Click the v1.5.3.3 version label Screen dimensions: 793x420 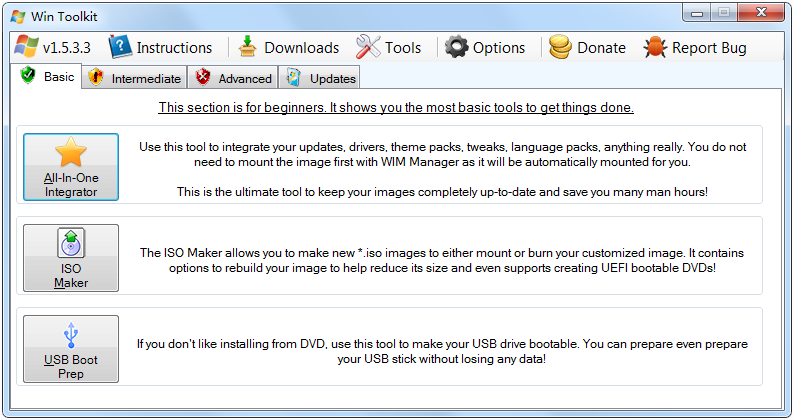coord(67,48)
